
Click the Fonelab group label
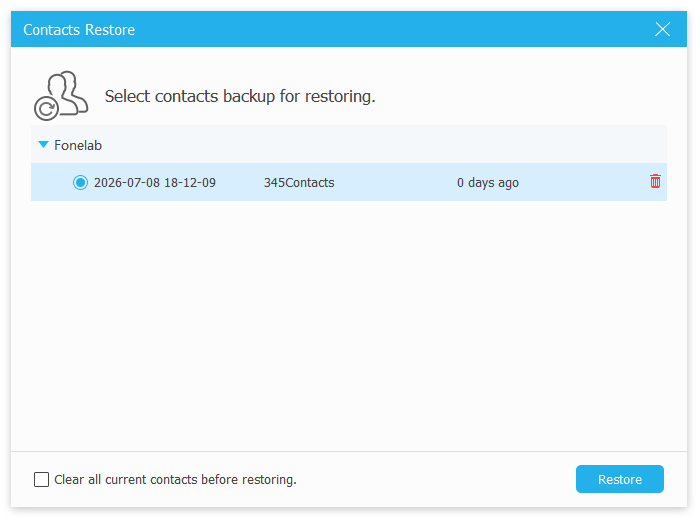click(78, 145)
